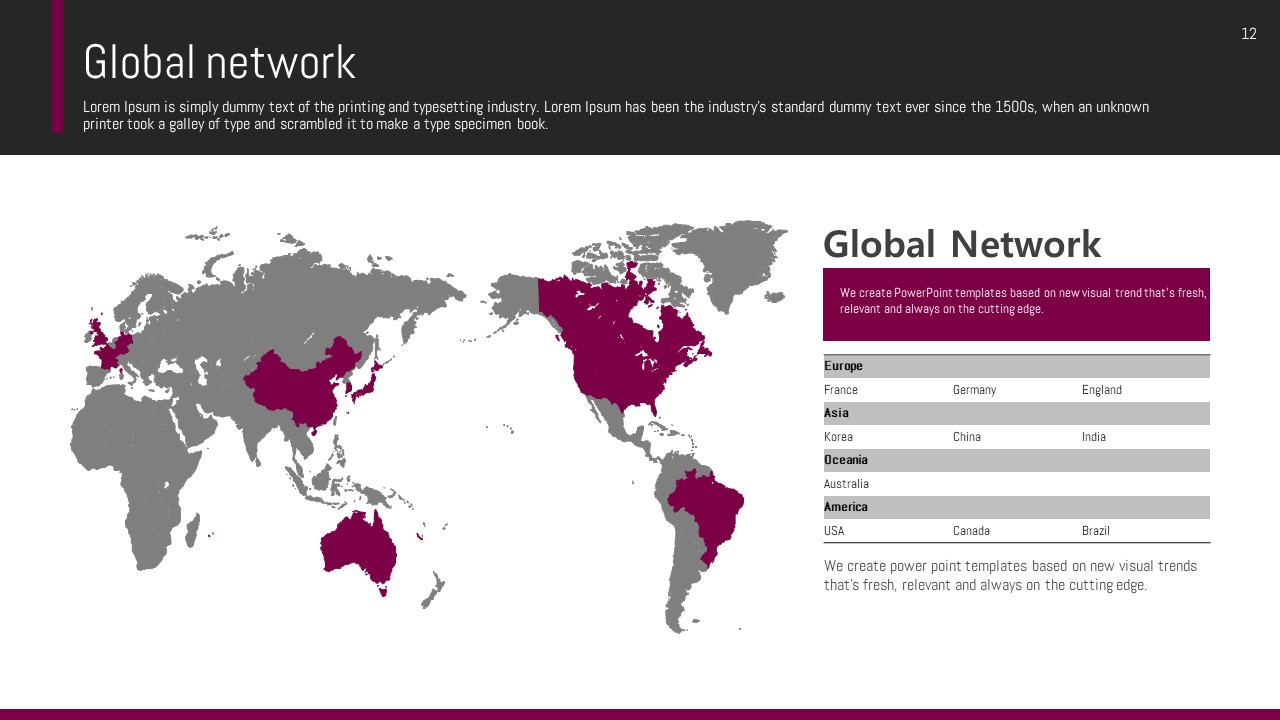Viewport: 1280px width, 720px height.
Task: Select the Europe header row in table
Action: (1016, 366)
